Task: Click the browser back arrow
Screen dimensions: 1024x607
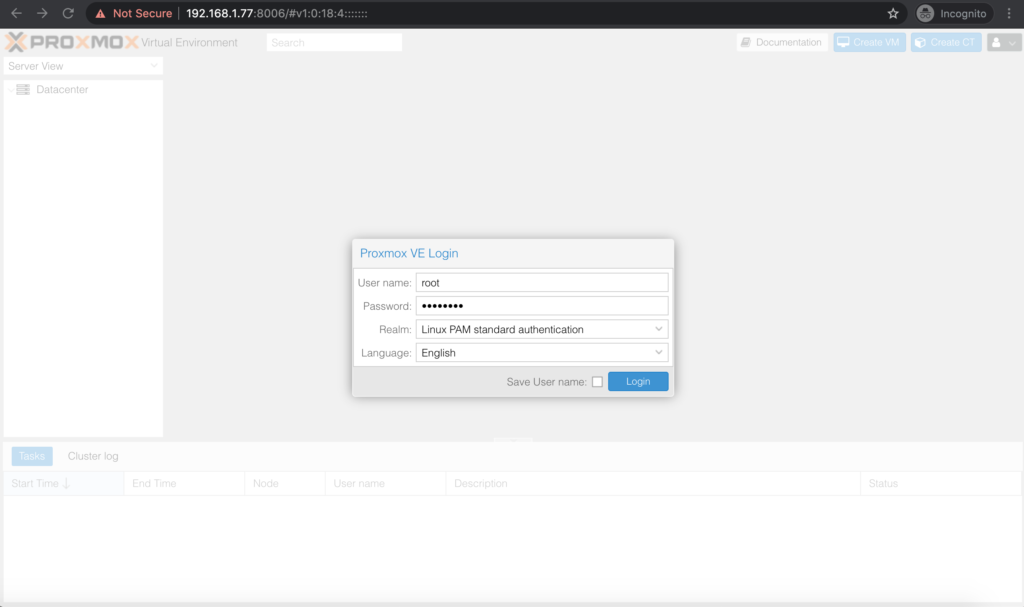Action: (16, 13)
